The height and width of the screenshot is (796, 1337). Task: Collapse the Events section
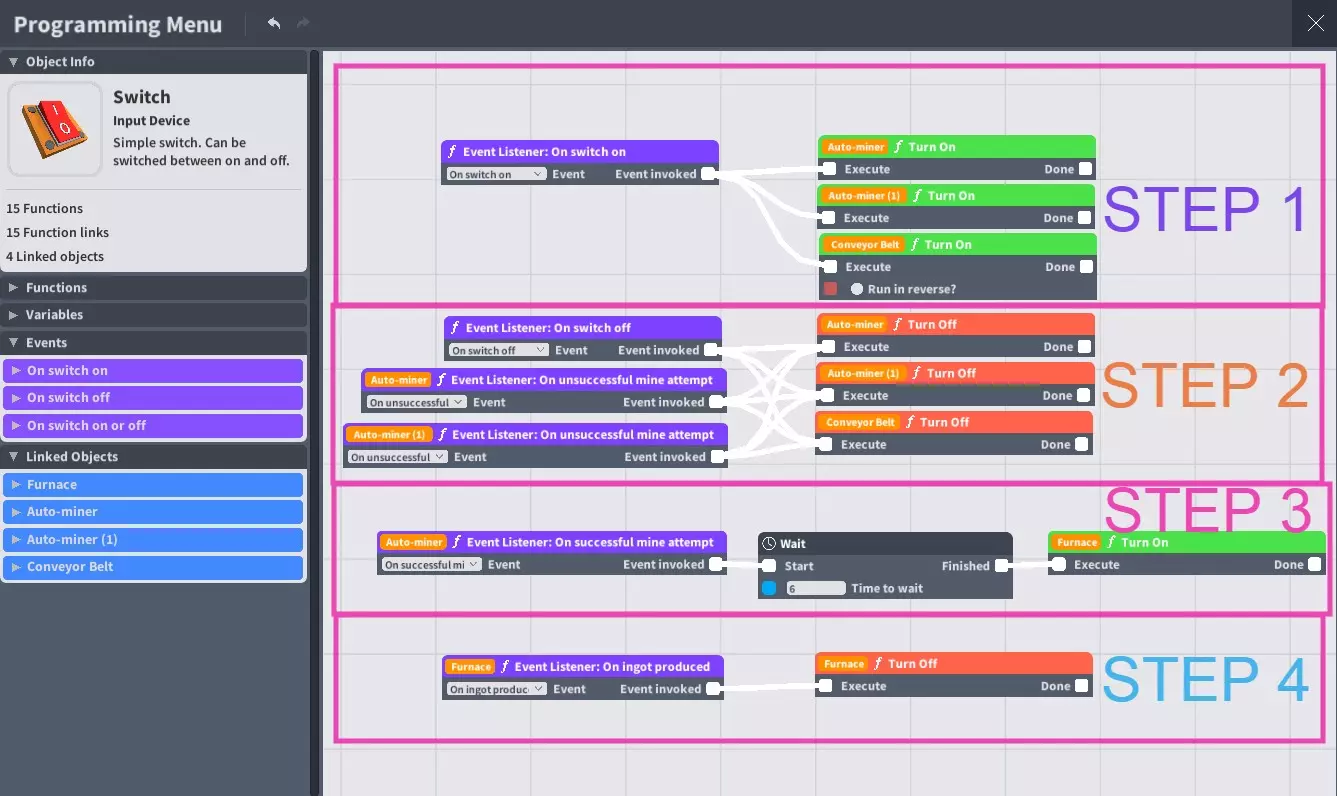coord(14,343)
